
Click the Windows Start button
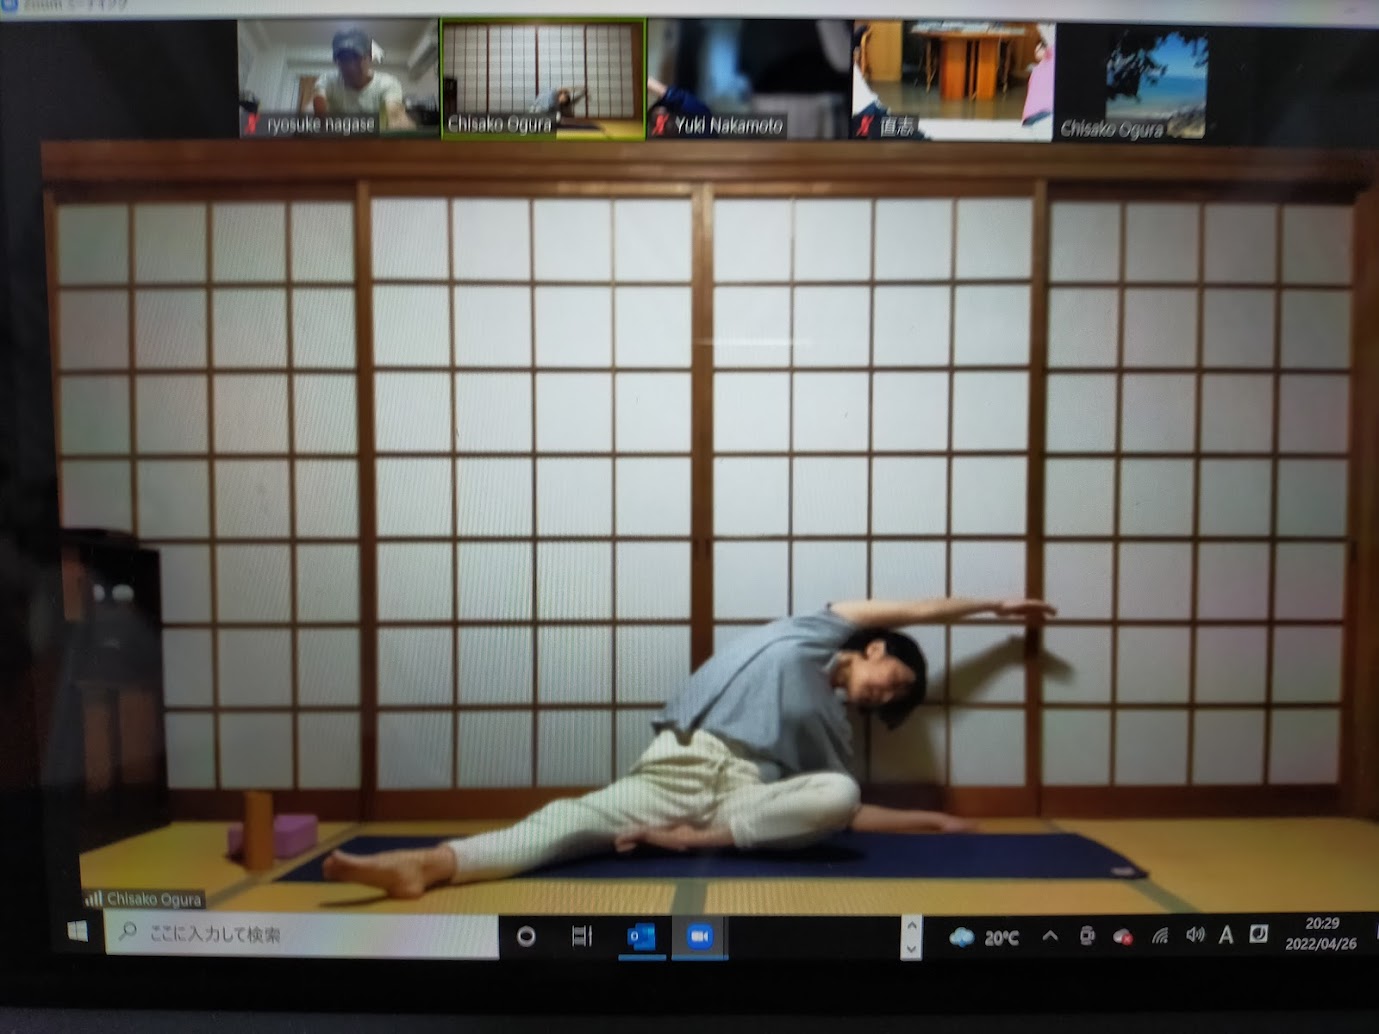78,932
